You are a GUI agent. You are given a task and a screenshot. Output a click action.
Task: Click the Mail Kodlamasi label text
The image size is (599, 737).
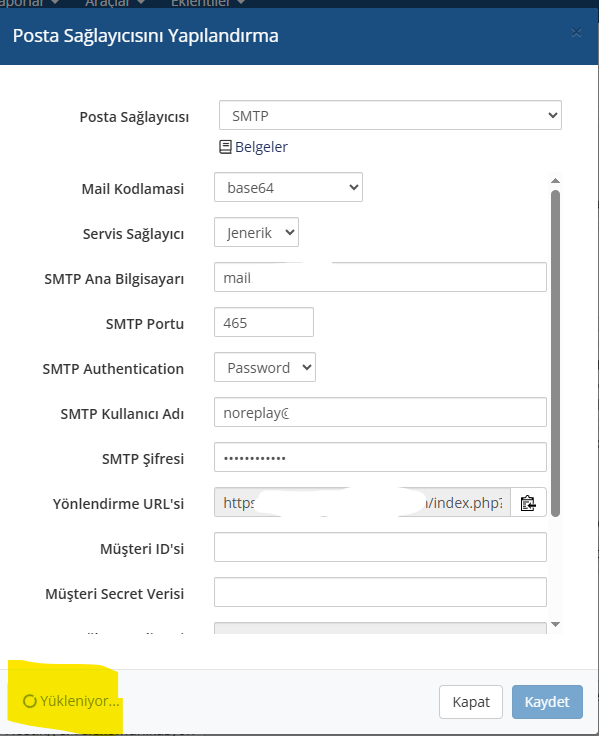tap(133, 189)
